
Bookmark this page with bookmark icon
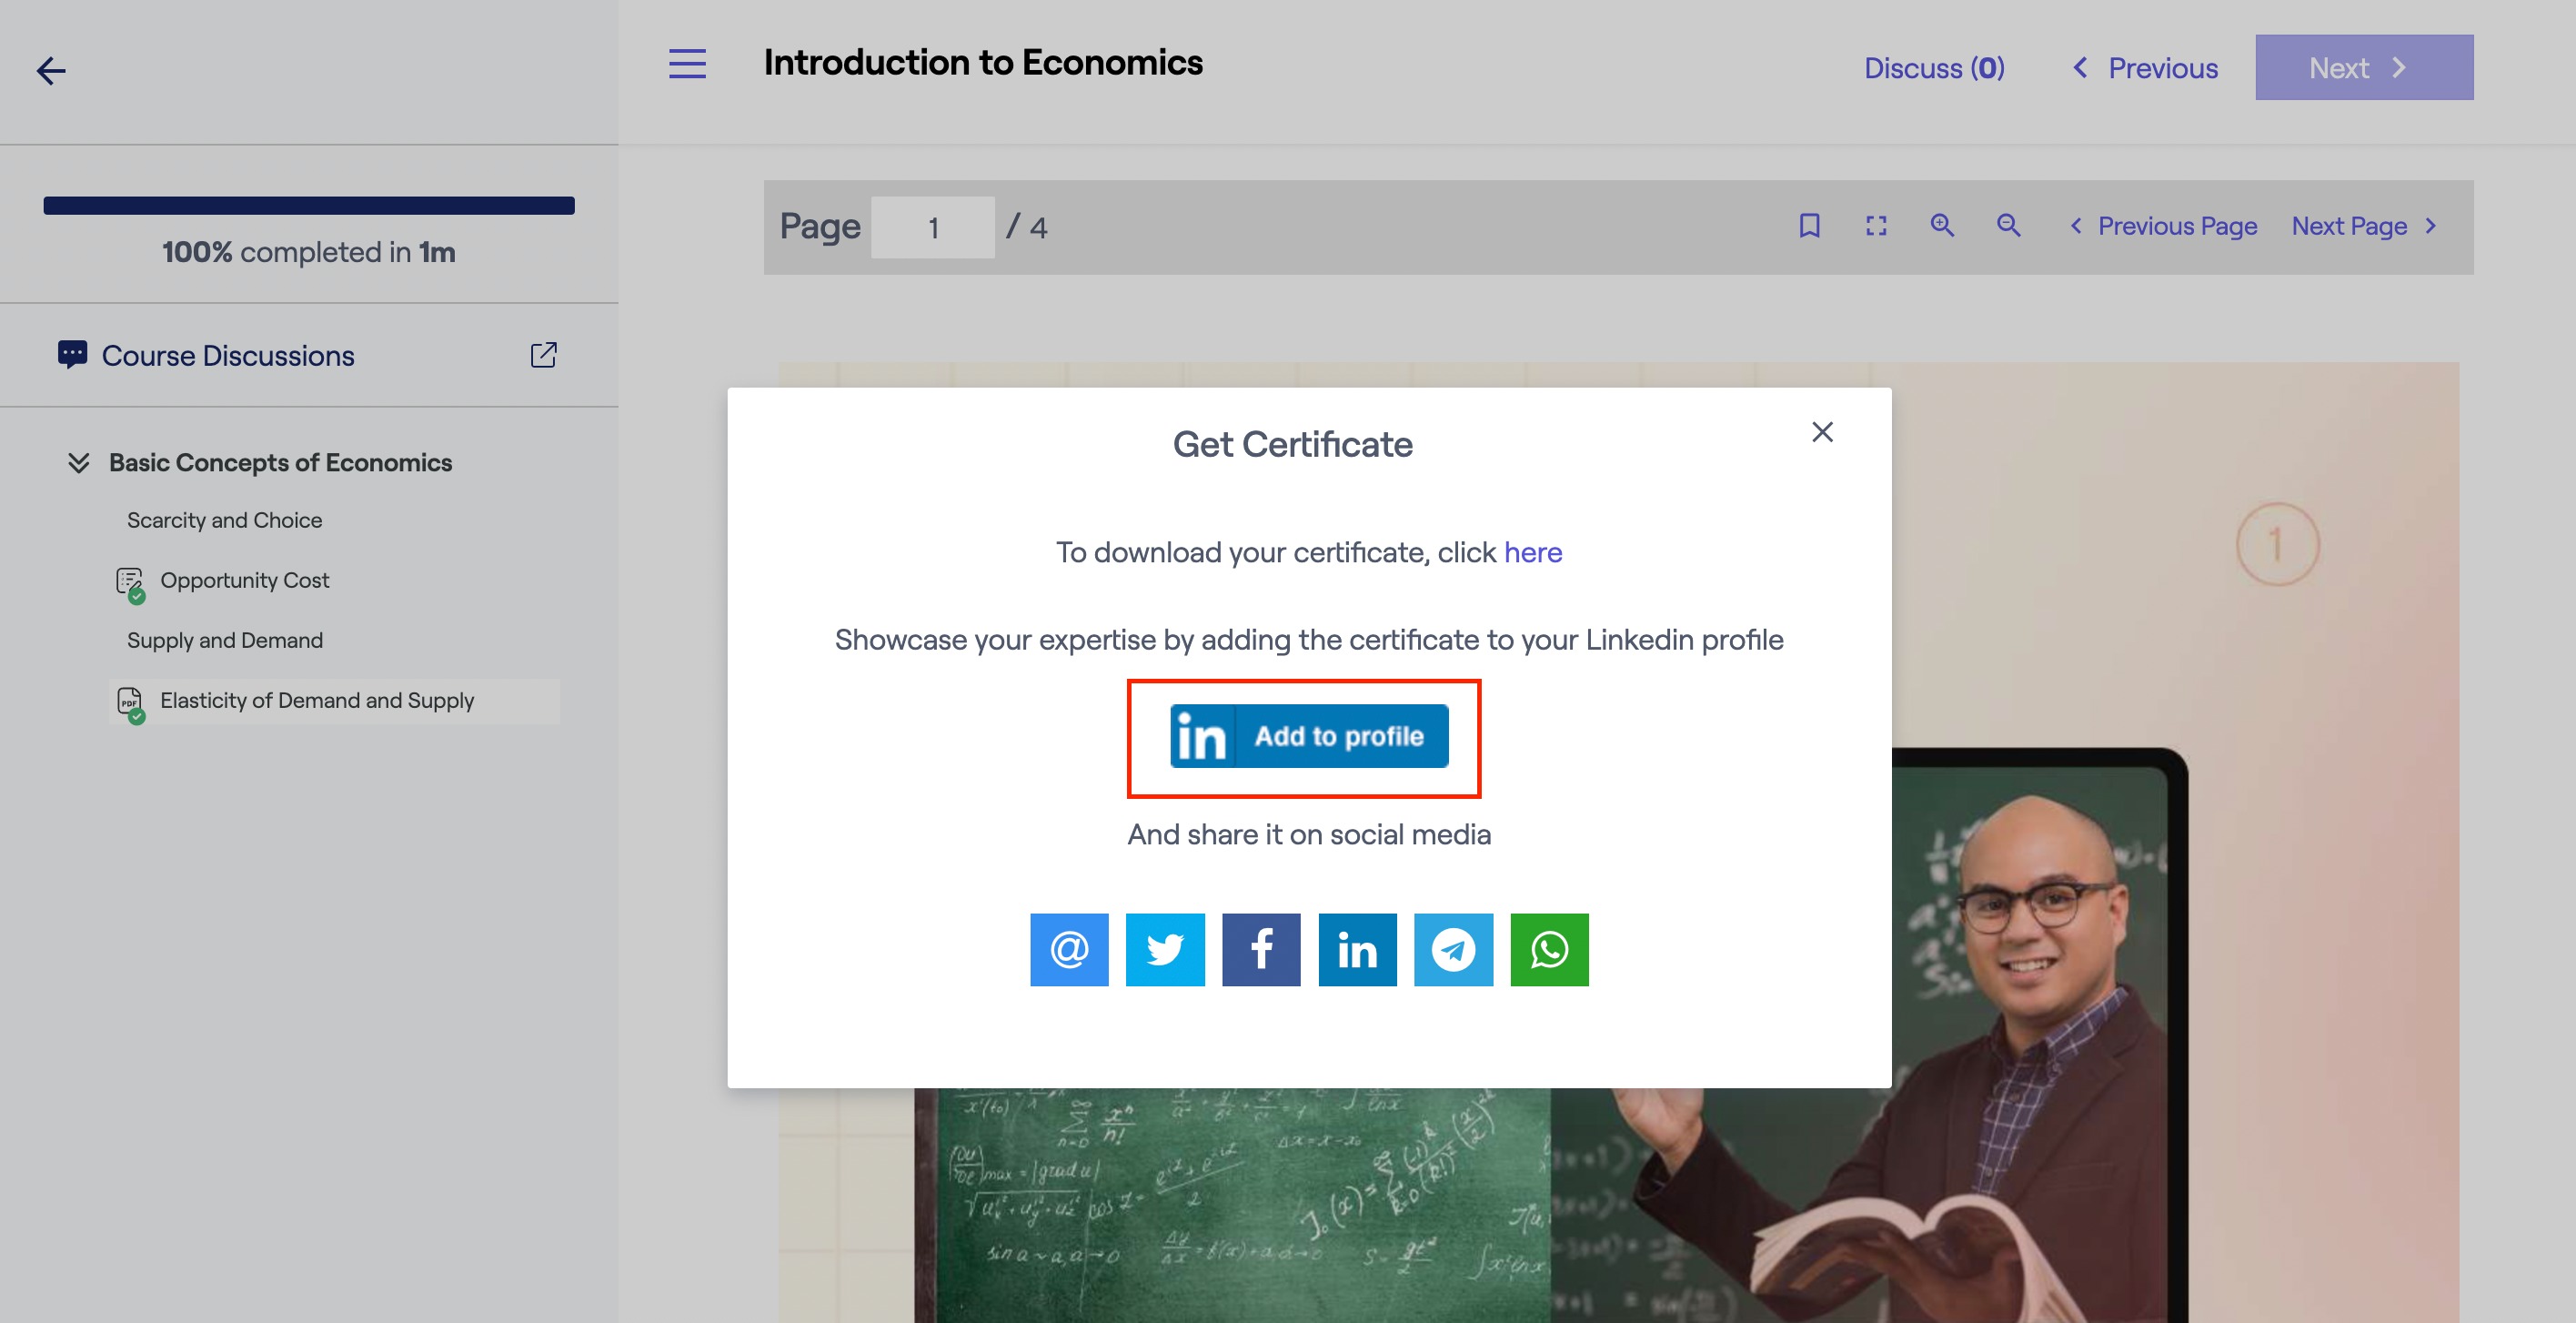[1809, 226]
